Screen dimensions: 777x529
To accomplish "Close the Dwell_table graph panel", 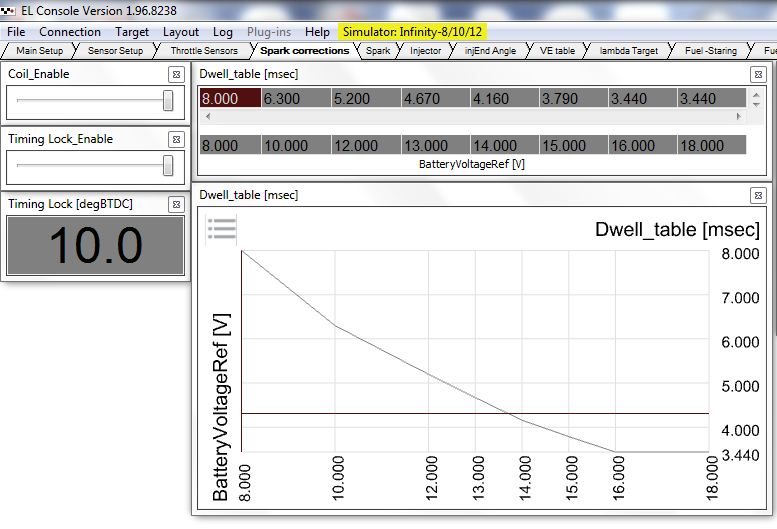I will click(x=757, y=194).
